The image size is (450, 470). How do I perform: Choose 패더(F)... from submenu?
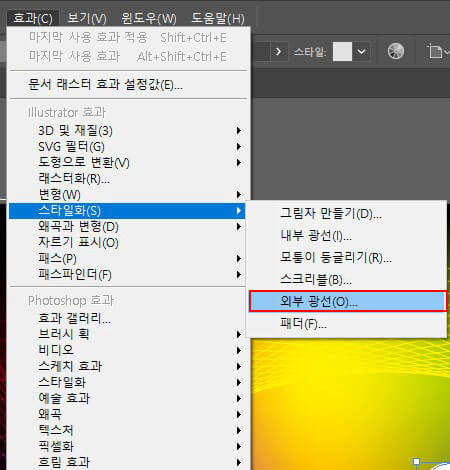(347, 324)
